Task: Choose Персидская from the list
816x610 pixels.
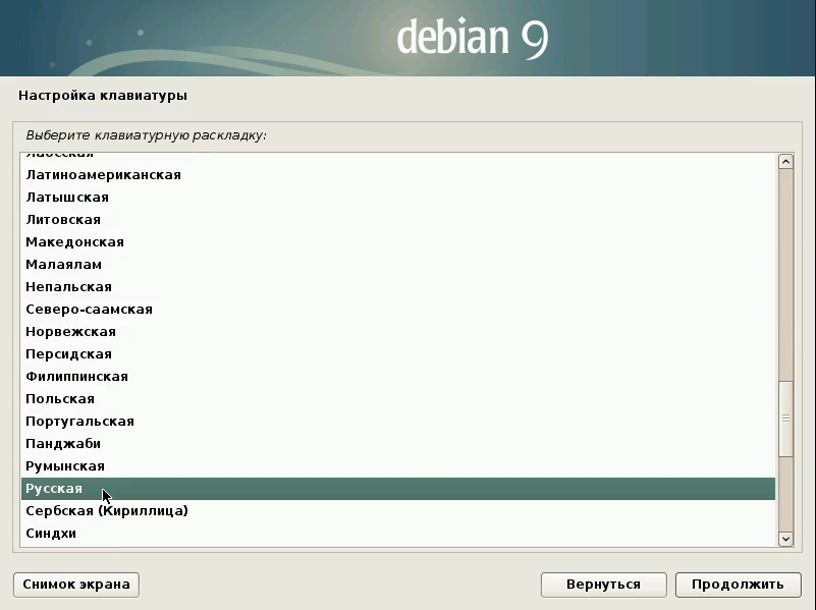Action: (x=69, y=354)
